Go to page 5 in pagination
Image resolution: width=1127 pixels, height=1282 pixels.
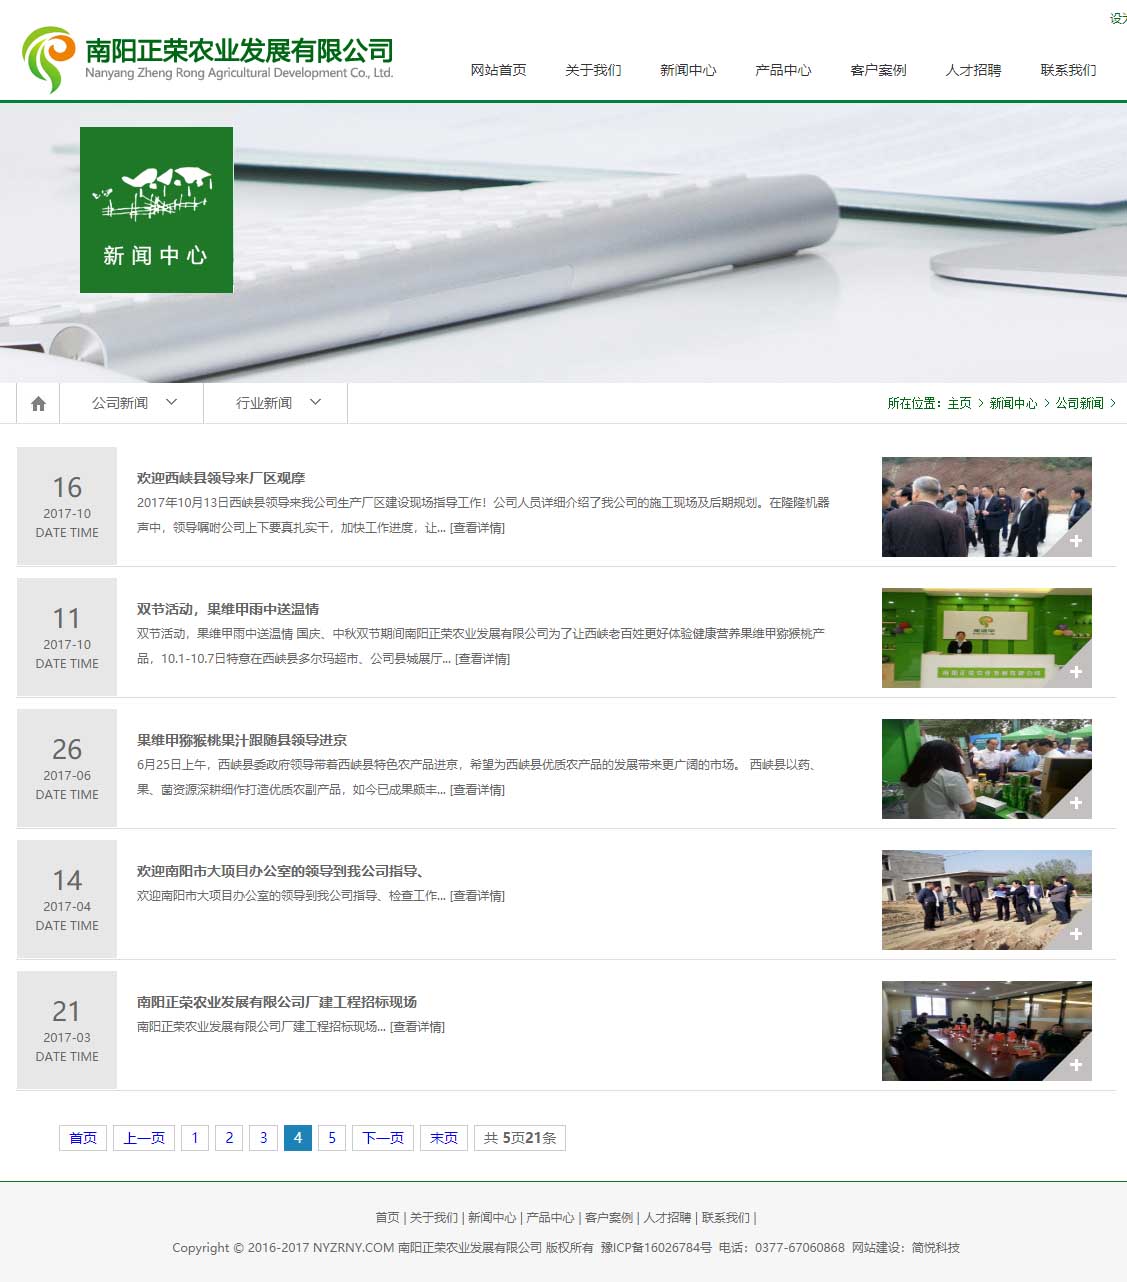tap(332, 1138)
